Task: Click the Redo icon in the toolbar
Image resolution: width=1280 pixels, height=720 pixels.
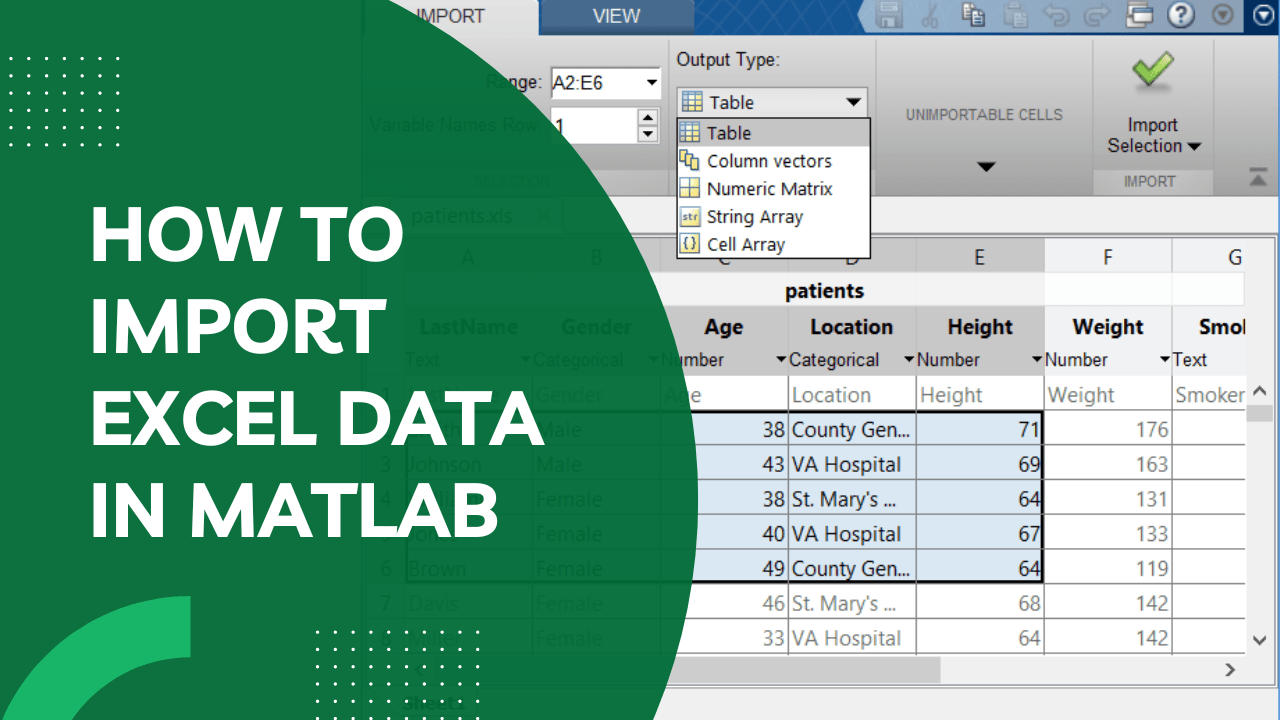Action: pos(1098,16)
